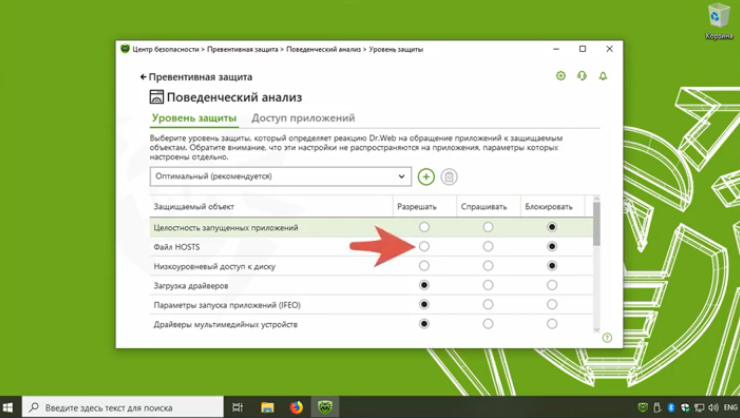Click the table vertical scrollbar thumb
Screen dimensions: 740x418
pyautogui.click(x=597, y=224)
